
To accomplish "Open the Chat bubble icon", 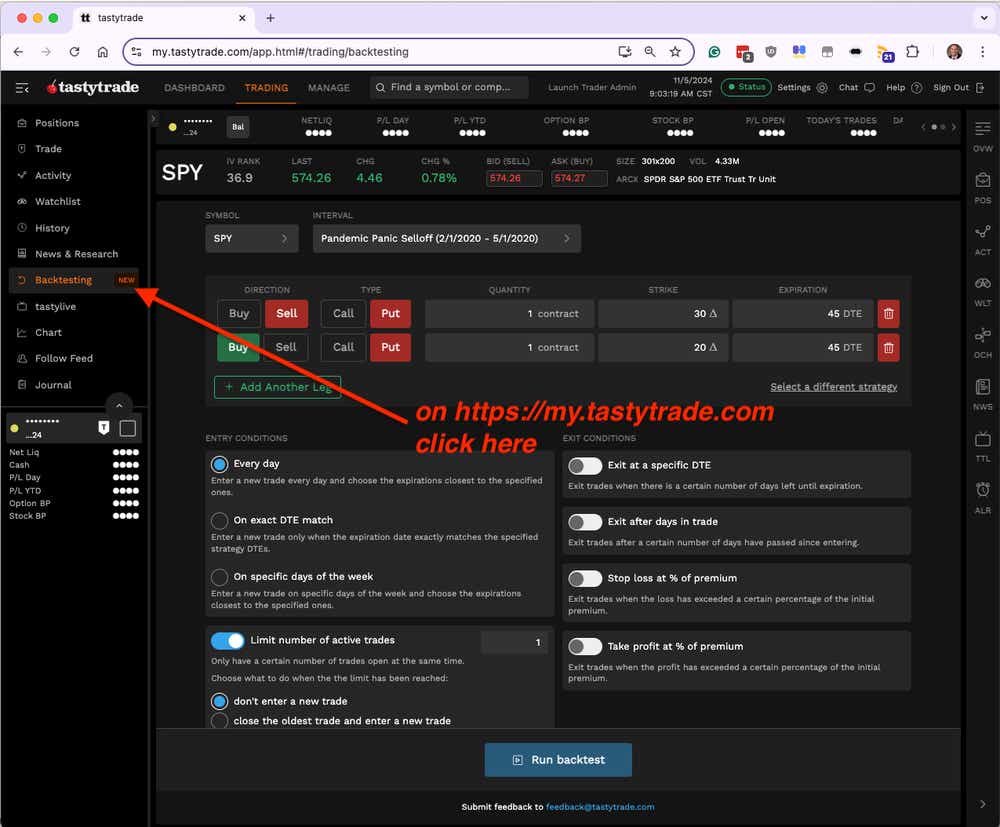I will click(x=869, y=88).
